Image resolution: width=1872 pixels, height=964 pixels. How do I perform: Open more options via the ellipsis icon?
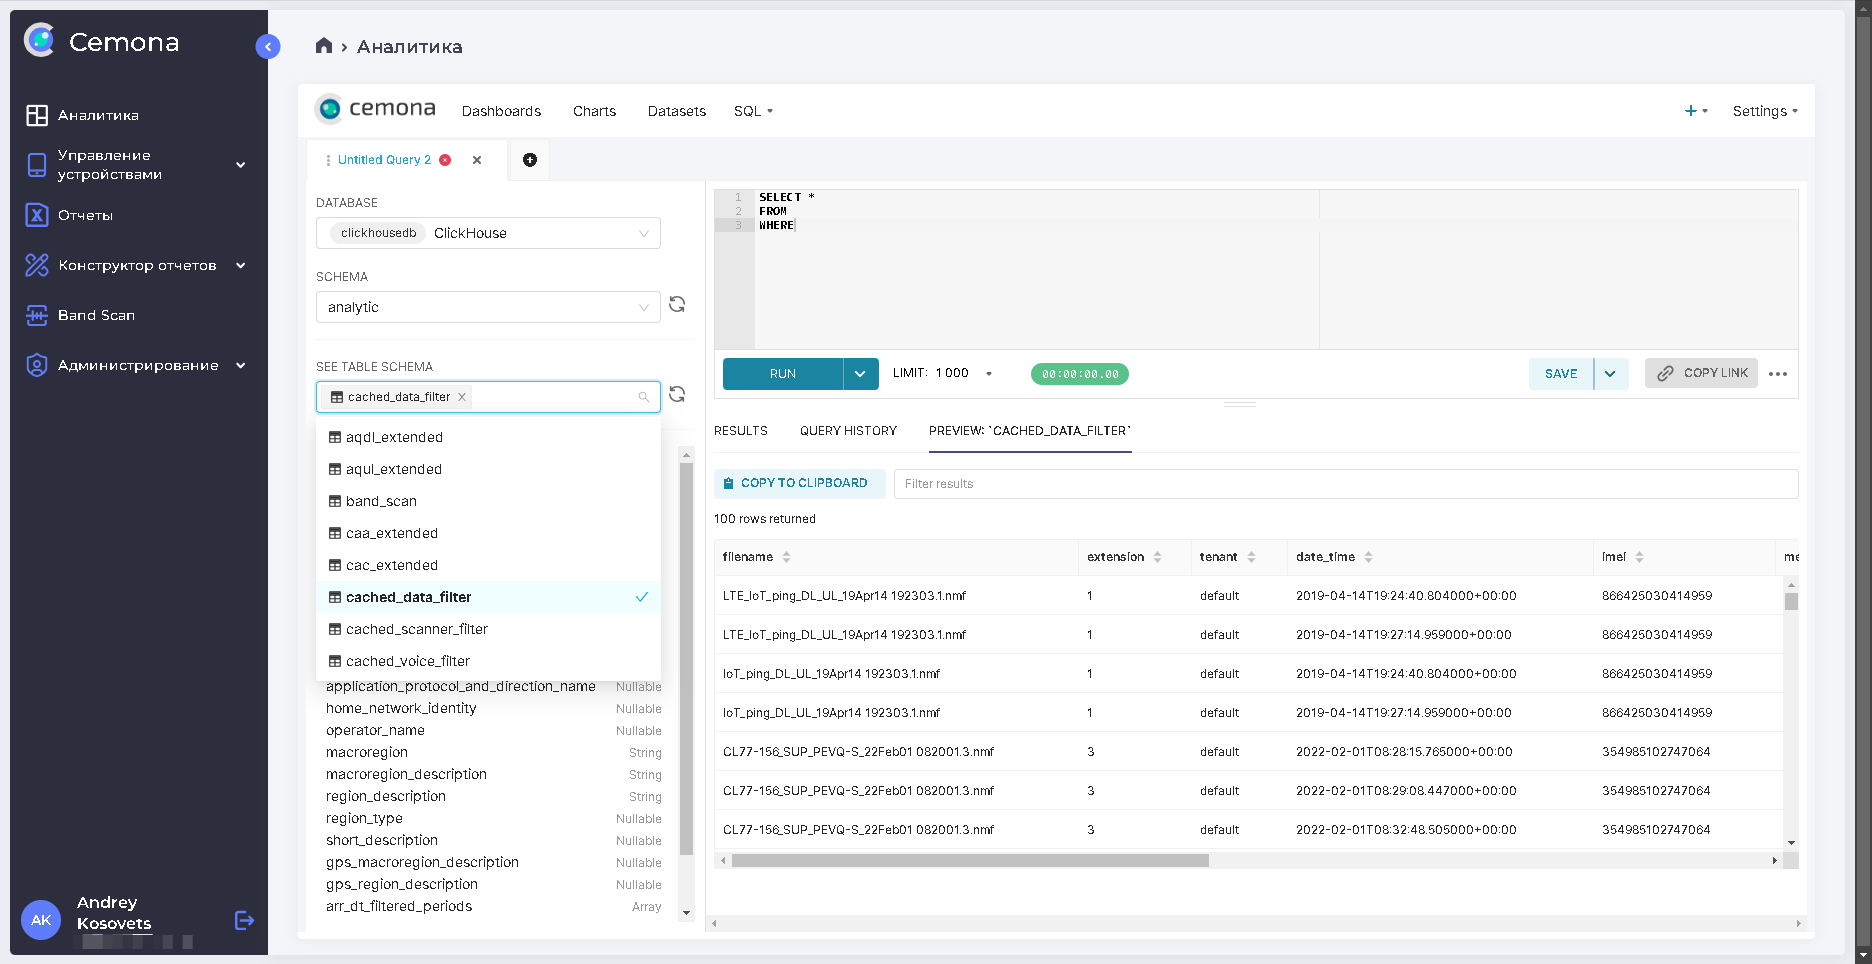[x=1779, y=373]
